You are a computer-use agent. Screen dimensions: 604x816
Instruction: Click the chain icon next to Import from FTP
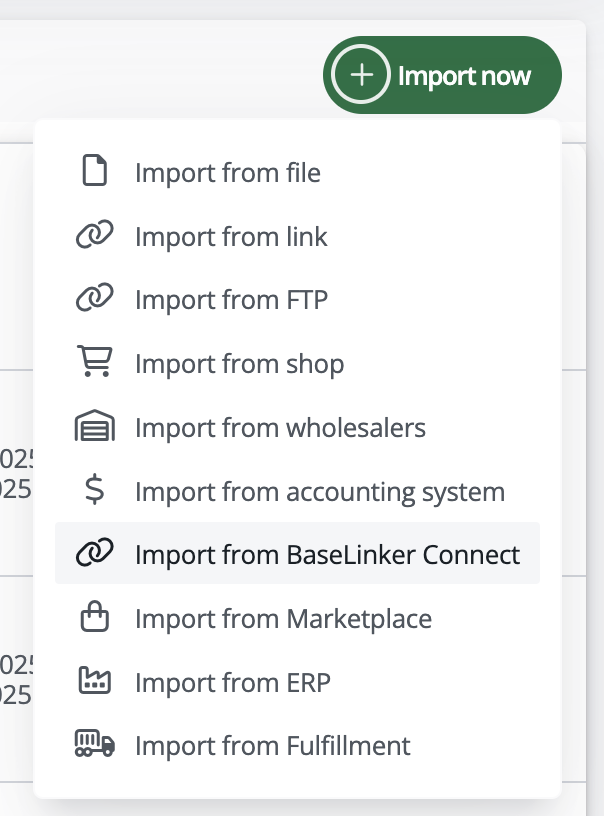[x=94, y=300]
